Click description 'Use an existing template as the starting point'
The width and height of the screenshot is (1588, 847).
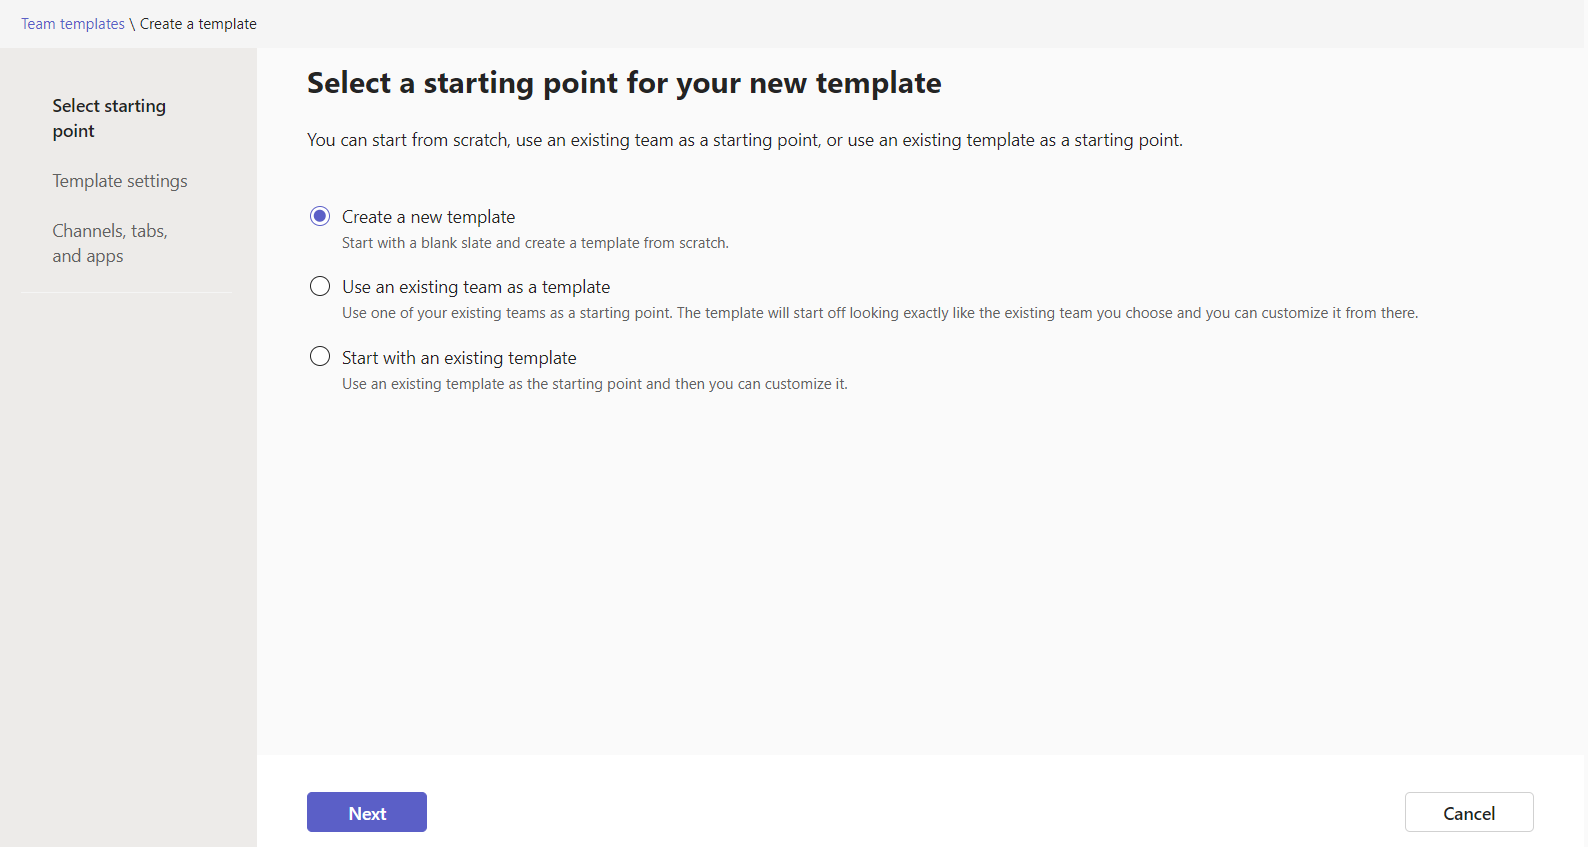[x=594, y=384]
